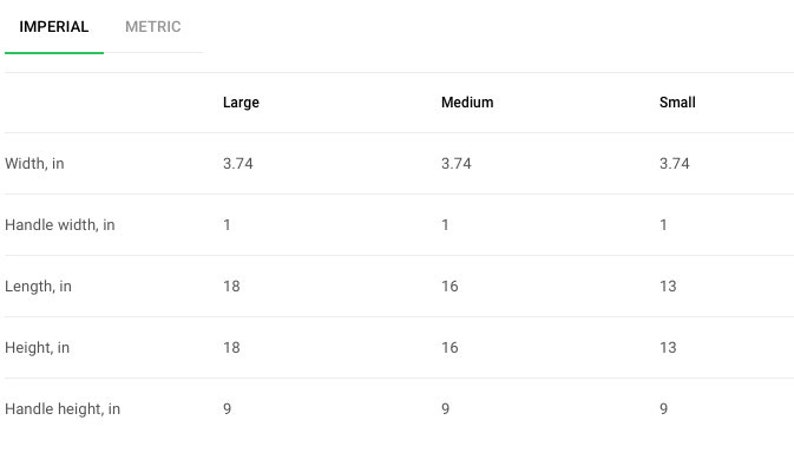Click the Medium length value 16
The width and height of the screenshot is (794, 466).
(450, 286)
